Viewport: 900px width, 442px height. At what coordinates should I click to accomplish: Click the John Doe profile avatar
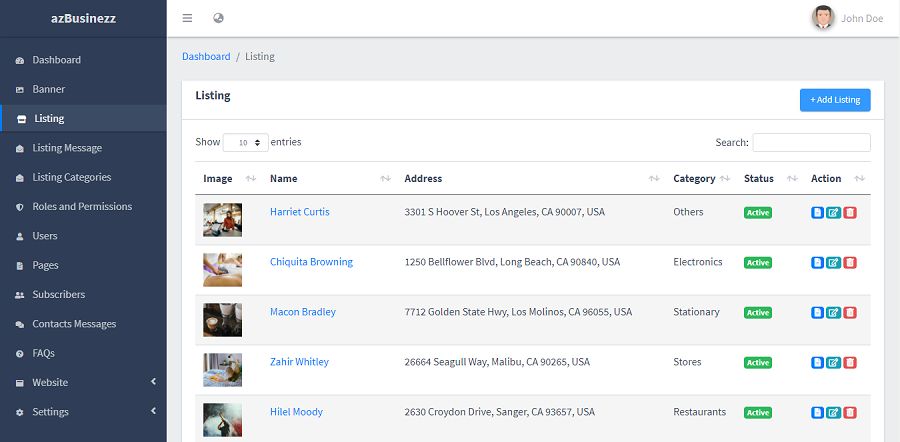pos(823,18)
